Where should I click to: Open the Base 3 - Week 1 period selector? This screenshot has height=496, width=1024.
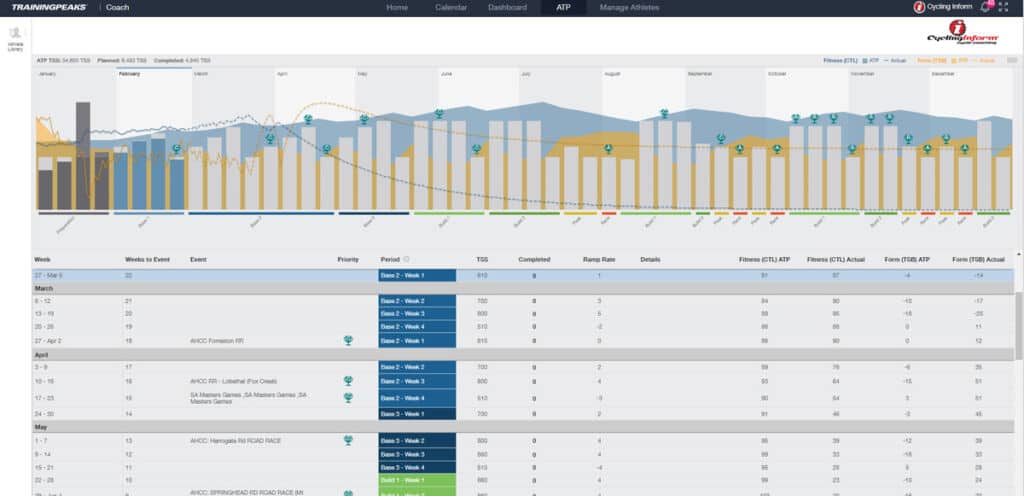pyautogui.click(x=417, y=413)
